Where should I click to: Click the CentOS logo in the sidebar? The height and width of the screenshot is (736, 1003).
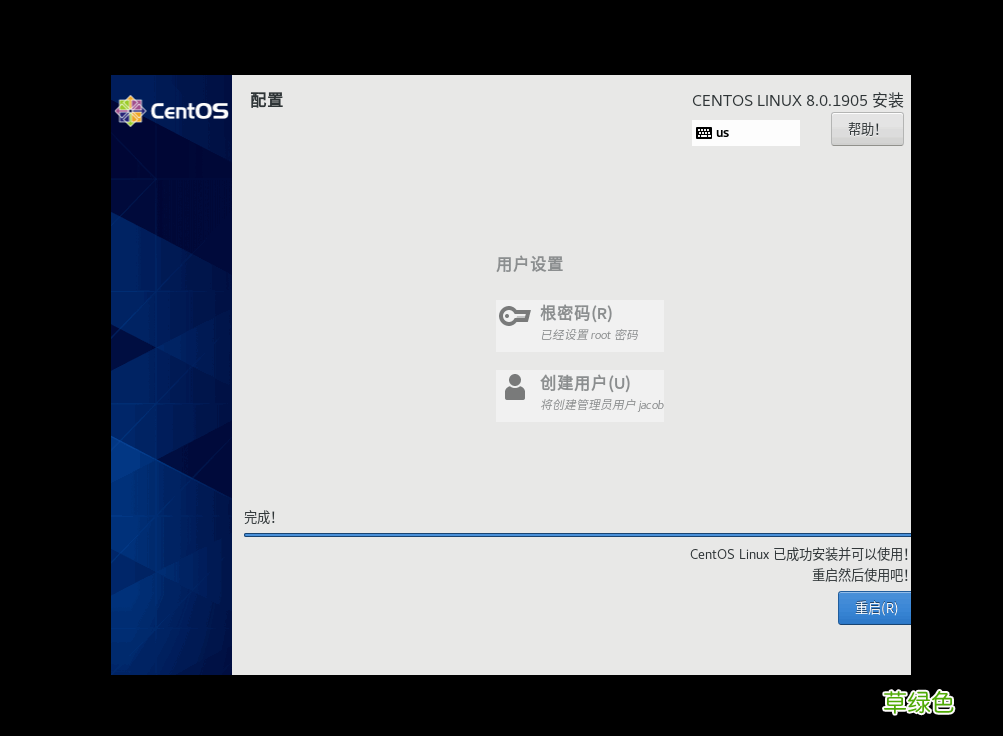(x=130, y=110)
